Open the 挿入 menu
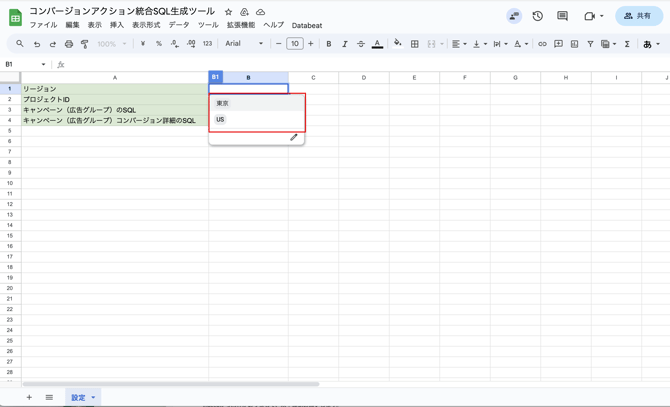The width and height of the screenshot is (670, 407). (x=117, y=25)
